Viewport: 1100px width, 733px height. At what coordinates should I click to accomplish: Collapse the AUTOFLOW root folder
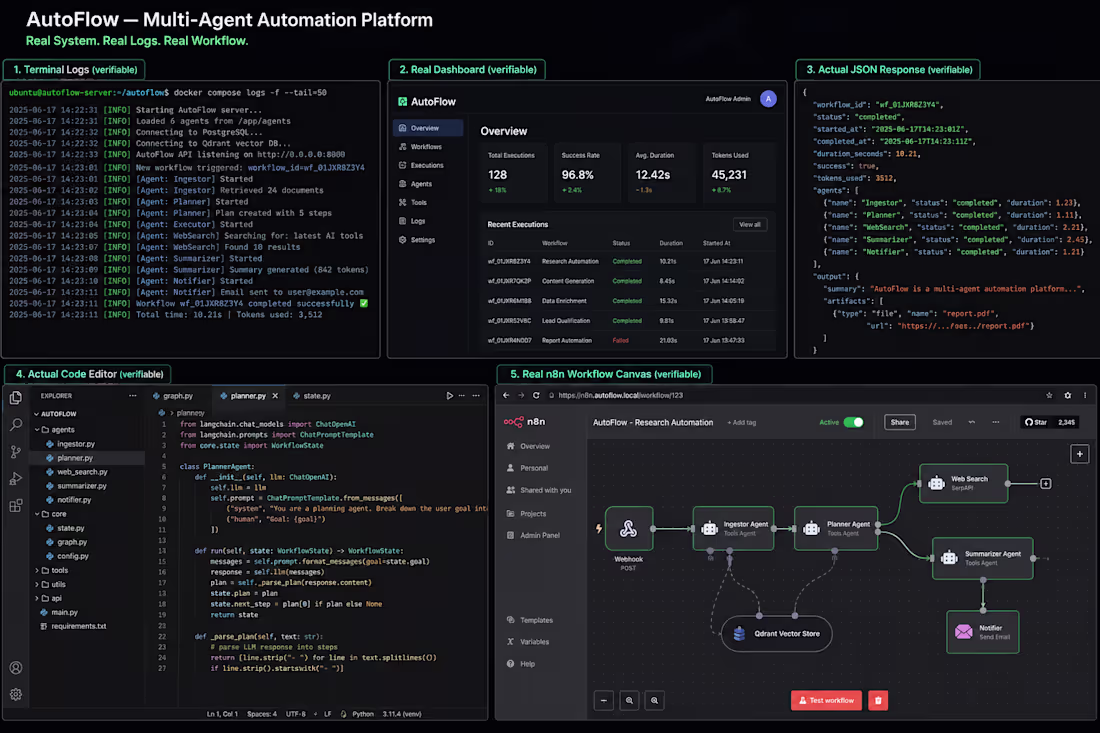[36, 414]
